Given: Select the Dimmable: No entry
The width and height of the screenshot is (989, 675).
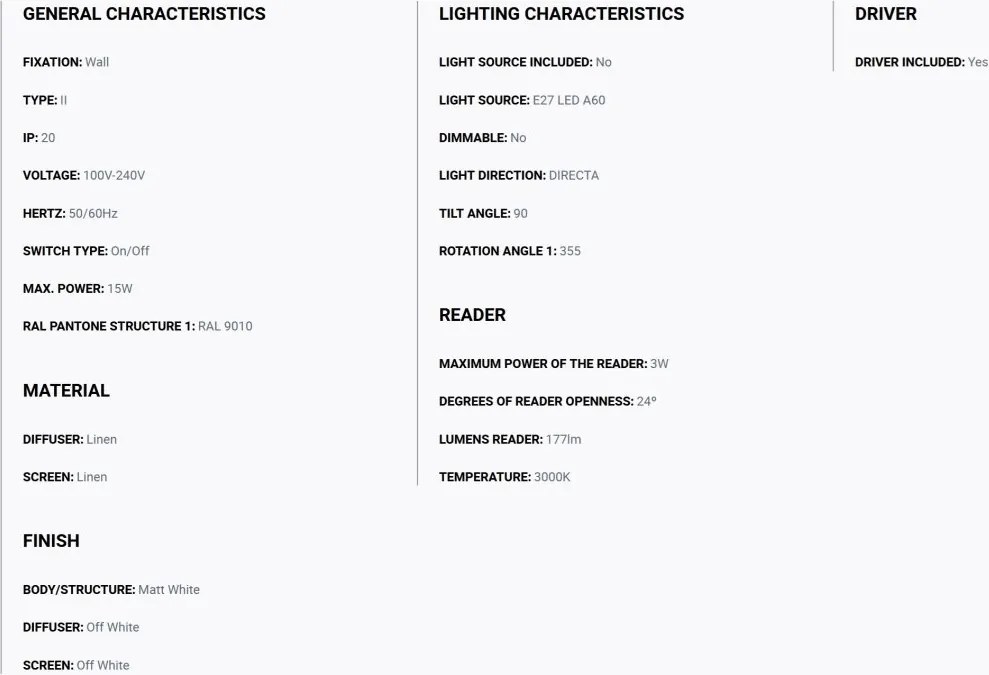Looking at the screenshot, I should coord(482,138).
